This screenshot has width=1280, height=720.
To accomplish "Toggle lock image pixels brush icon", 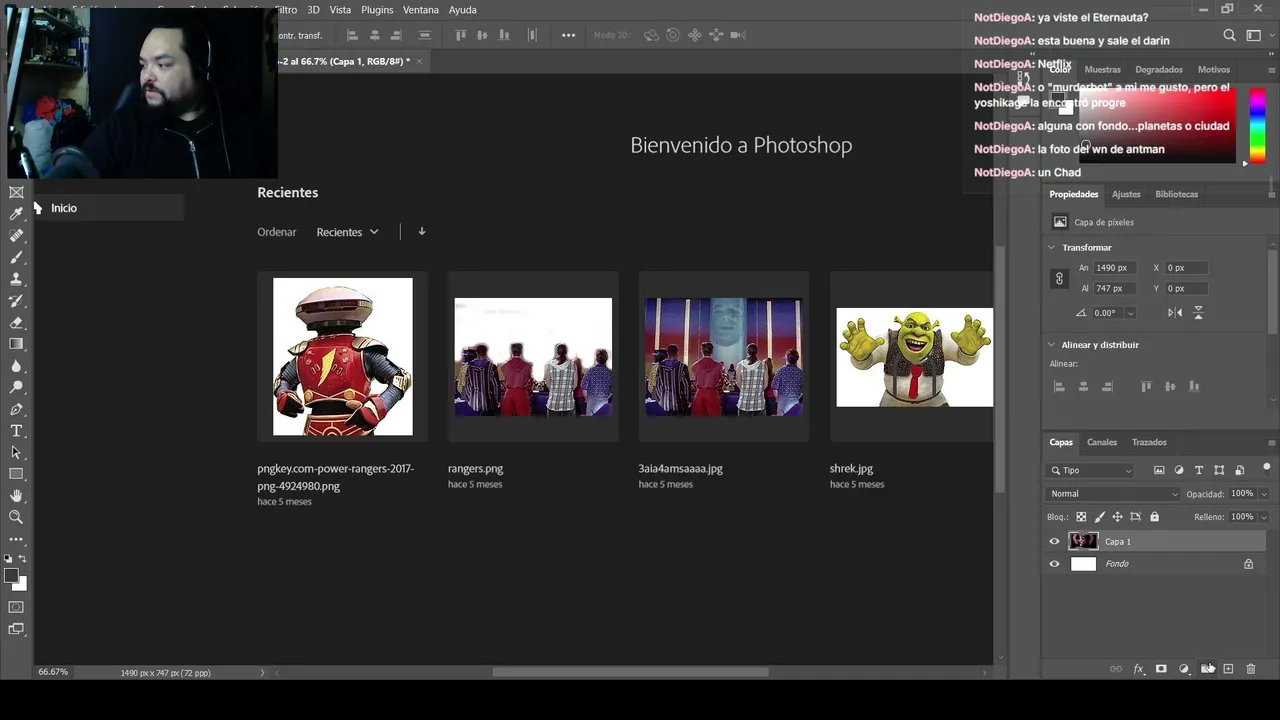I will (x=1100, y=517).
